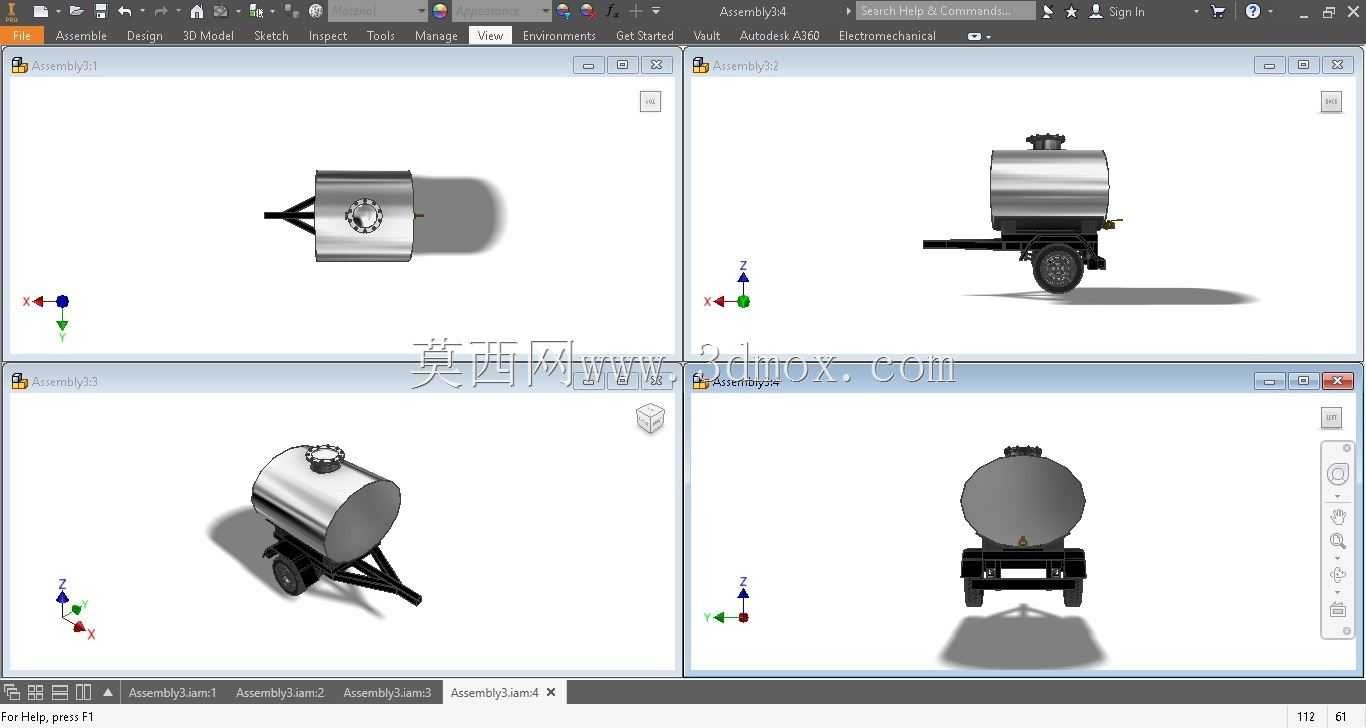Open the Autodesk App Store cart icon
The height and width of the screenshot is (728, 1366).
tap(1218, 11)
